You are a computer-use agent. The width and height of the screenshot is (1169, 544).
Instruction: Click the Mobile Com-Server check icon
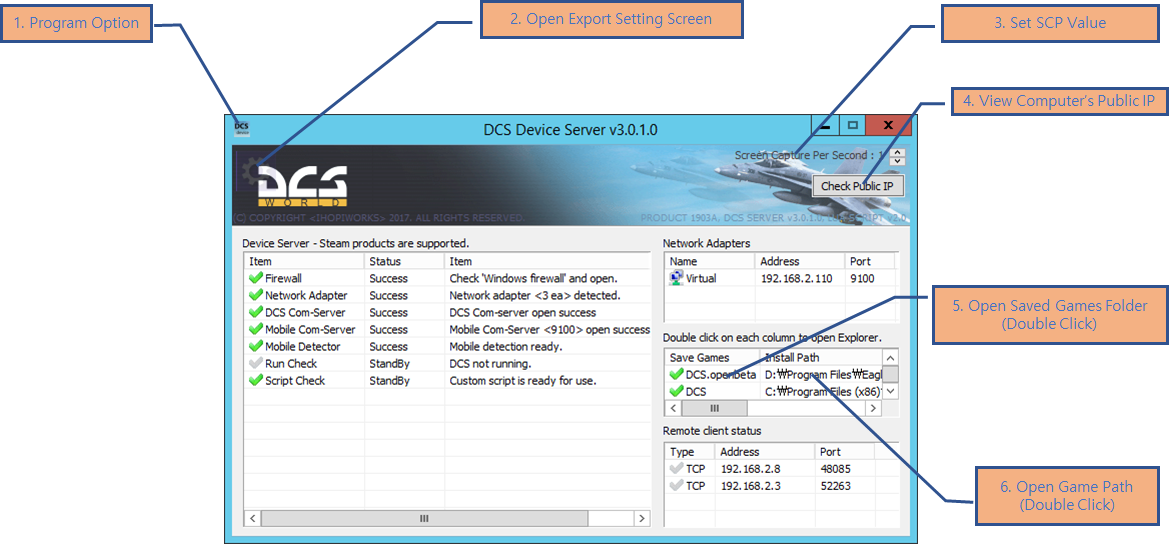click(x=256, y=329)
